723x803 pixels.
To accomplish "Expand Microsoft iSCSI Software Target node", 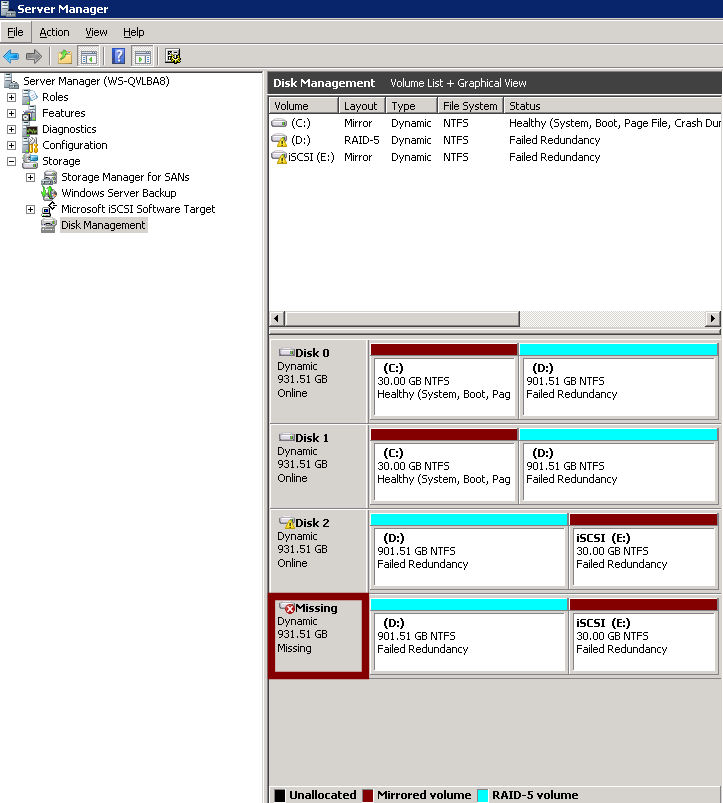I will [x=30, y=209].
